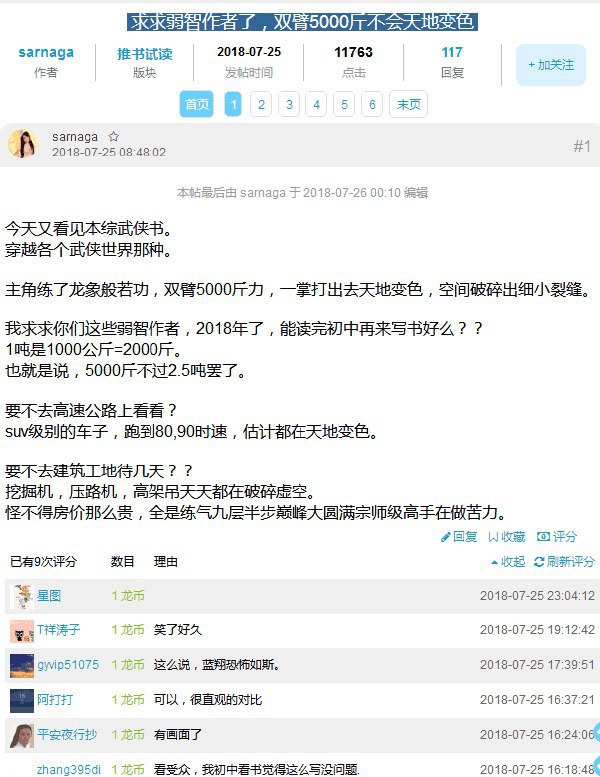Go to page 2 of the thread
600x777 pixels.
pyautogui.click(x=261, y=105)
